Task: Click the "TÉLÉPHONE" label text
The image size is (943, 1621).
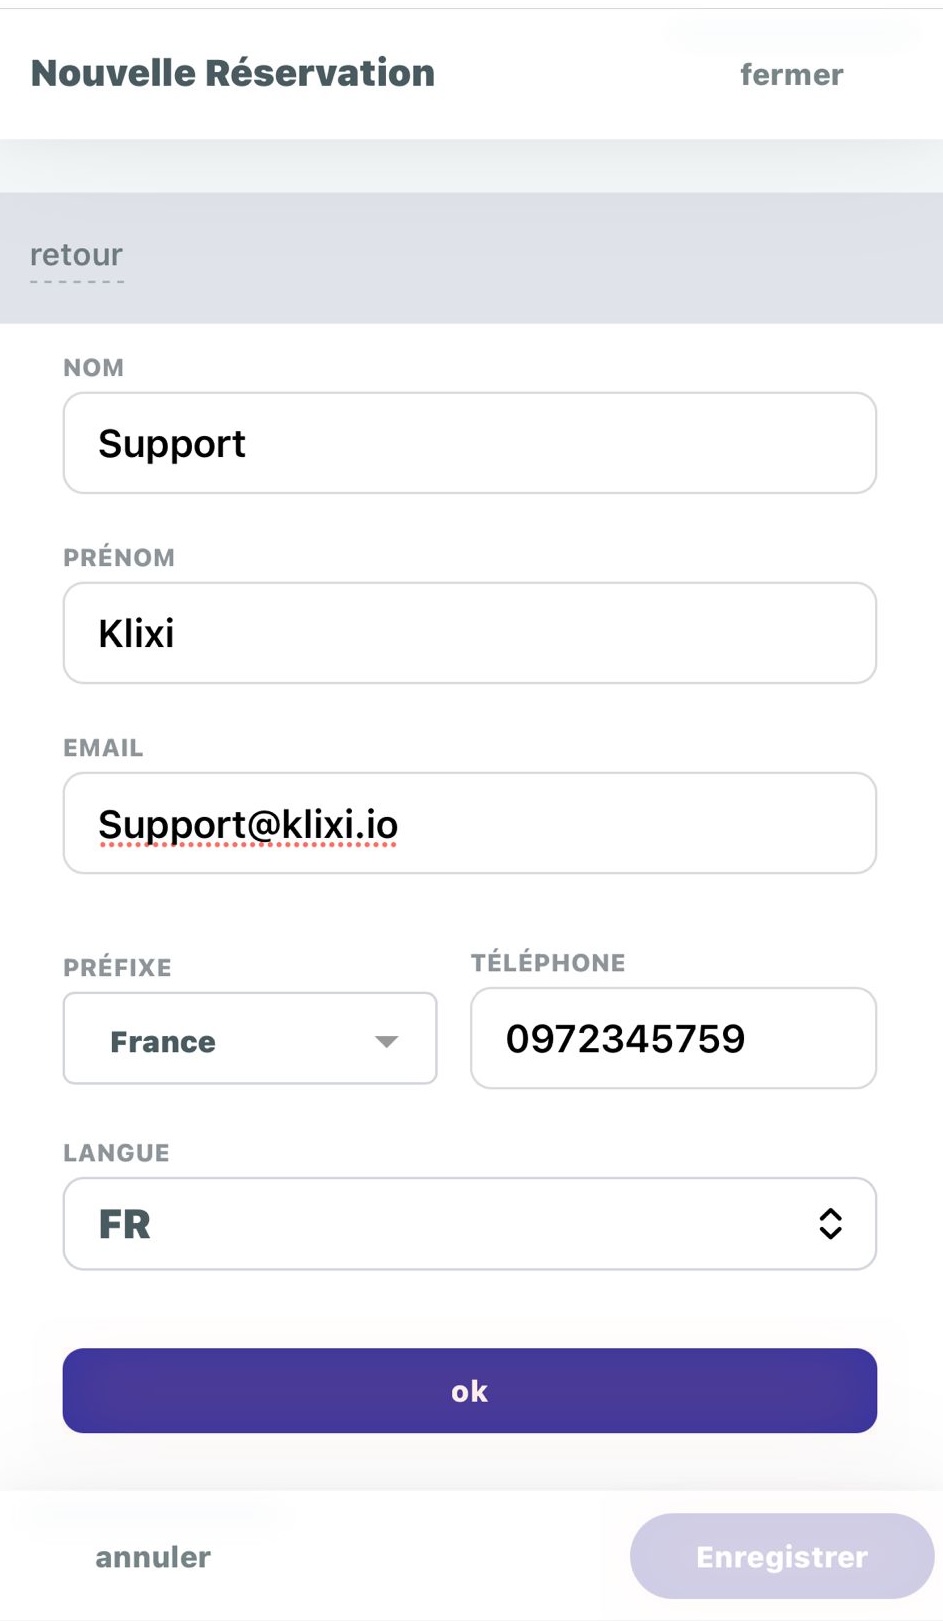Action: (x=548, y=963)
